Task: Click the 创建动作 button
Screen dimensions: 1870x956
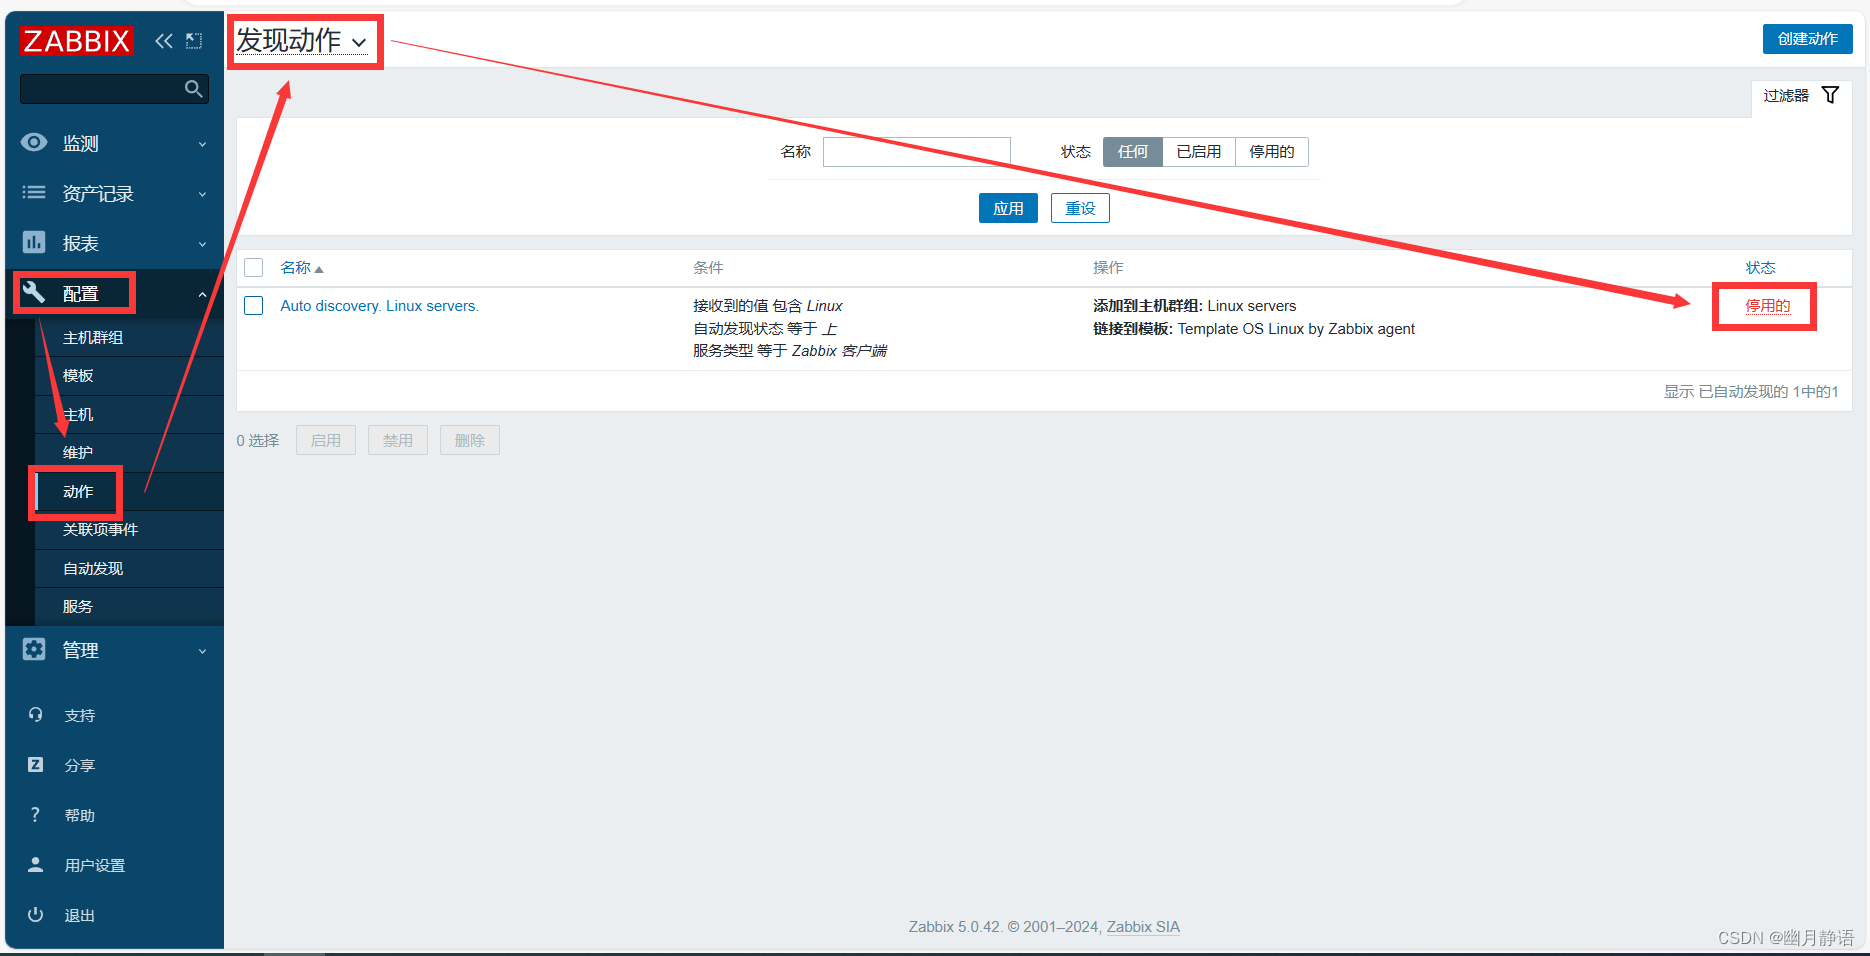Action: [x=1807, y=39]
